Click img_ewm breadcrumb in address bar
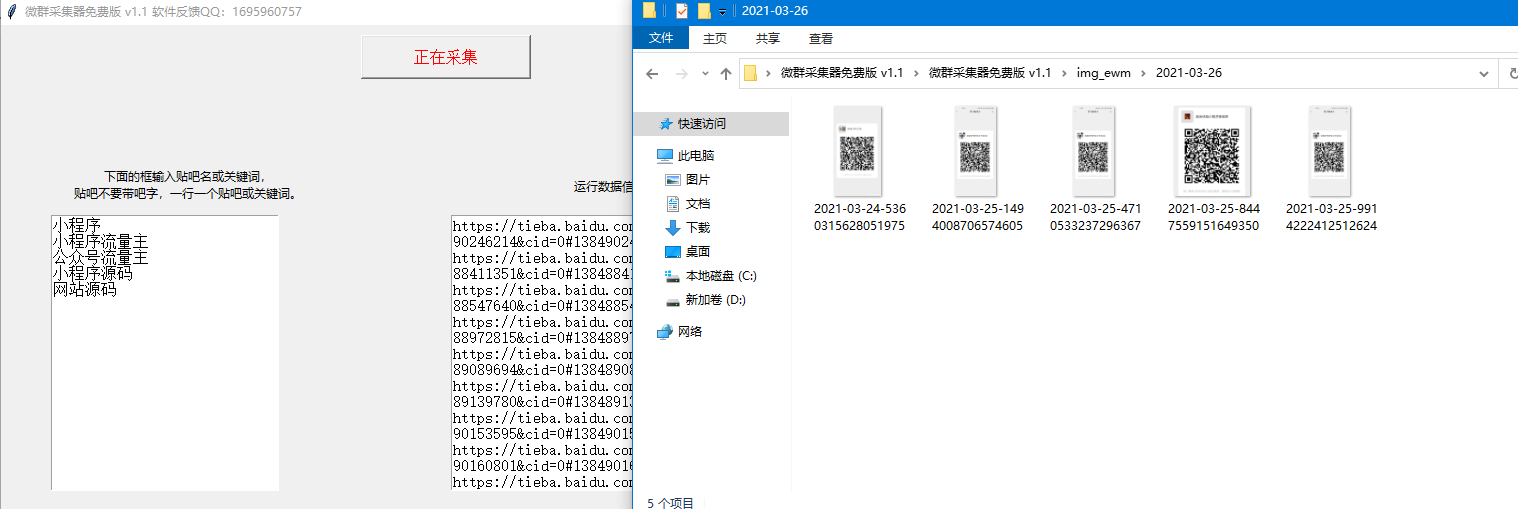Screen dimensions: 1518x509 1103,73
